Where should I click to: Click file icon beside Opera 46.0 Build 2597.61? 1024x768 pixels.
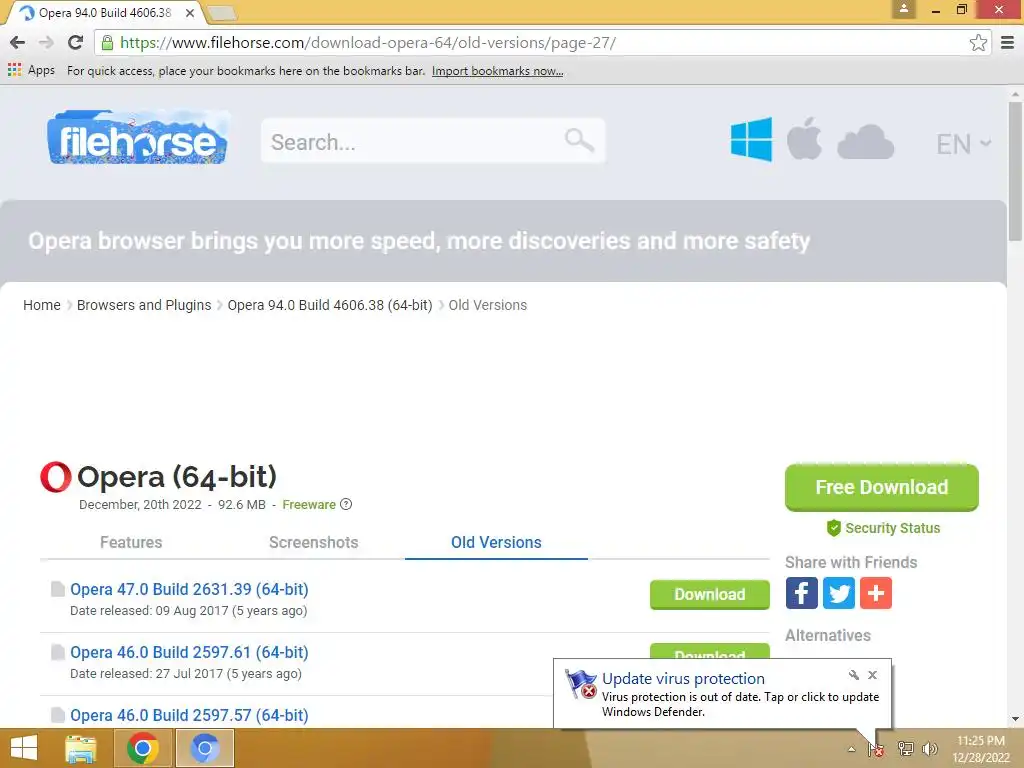[x=57, y=652]
